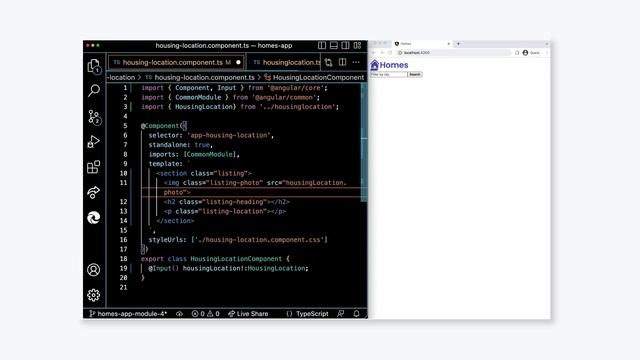Click the editor minimap scrollbar

click(x=364, y=142)
